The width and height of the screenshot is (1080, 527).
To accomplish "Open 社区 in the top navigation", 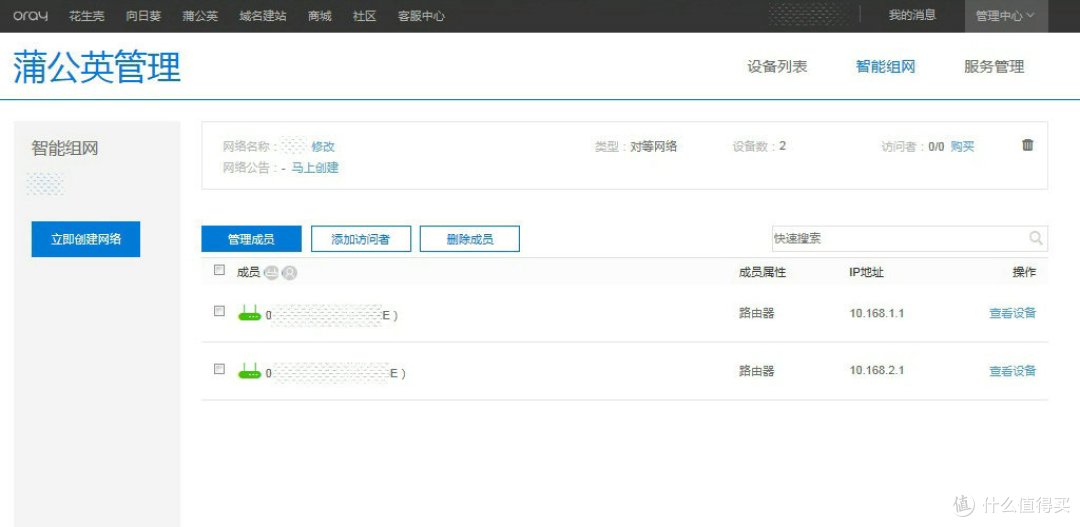I will pyautogui.click(x=364, y=16).
